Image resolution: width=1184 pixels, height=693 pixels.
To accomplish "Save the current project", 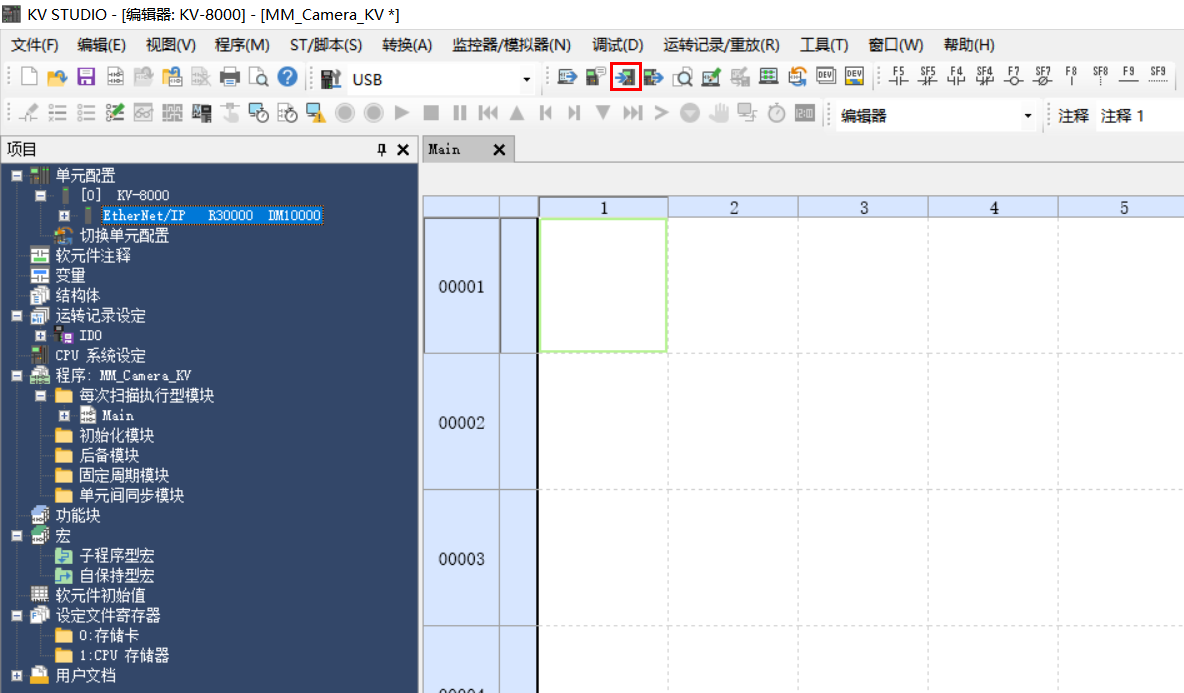I will click(86, 77).
